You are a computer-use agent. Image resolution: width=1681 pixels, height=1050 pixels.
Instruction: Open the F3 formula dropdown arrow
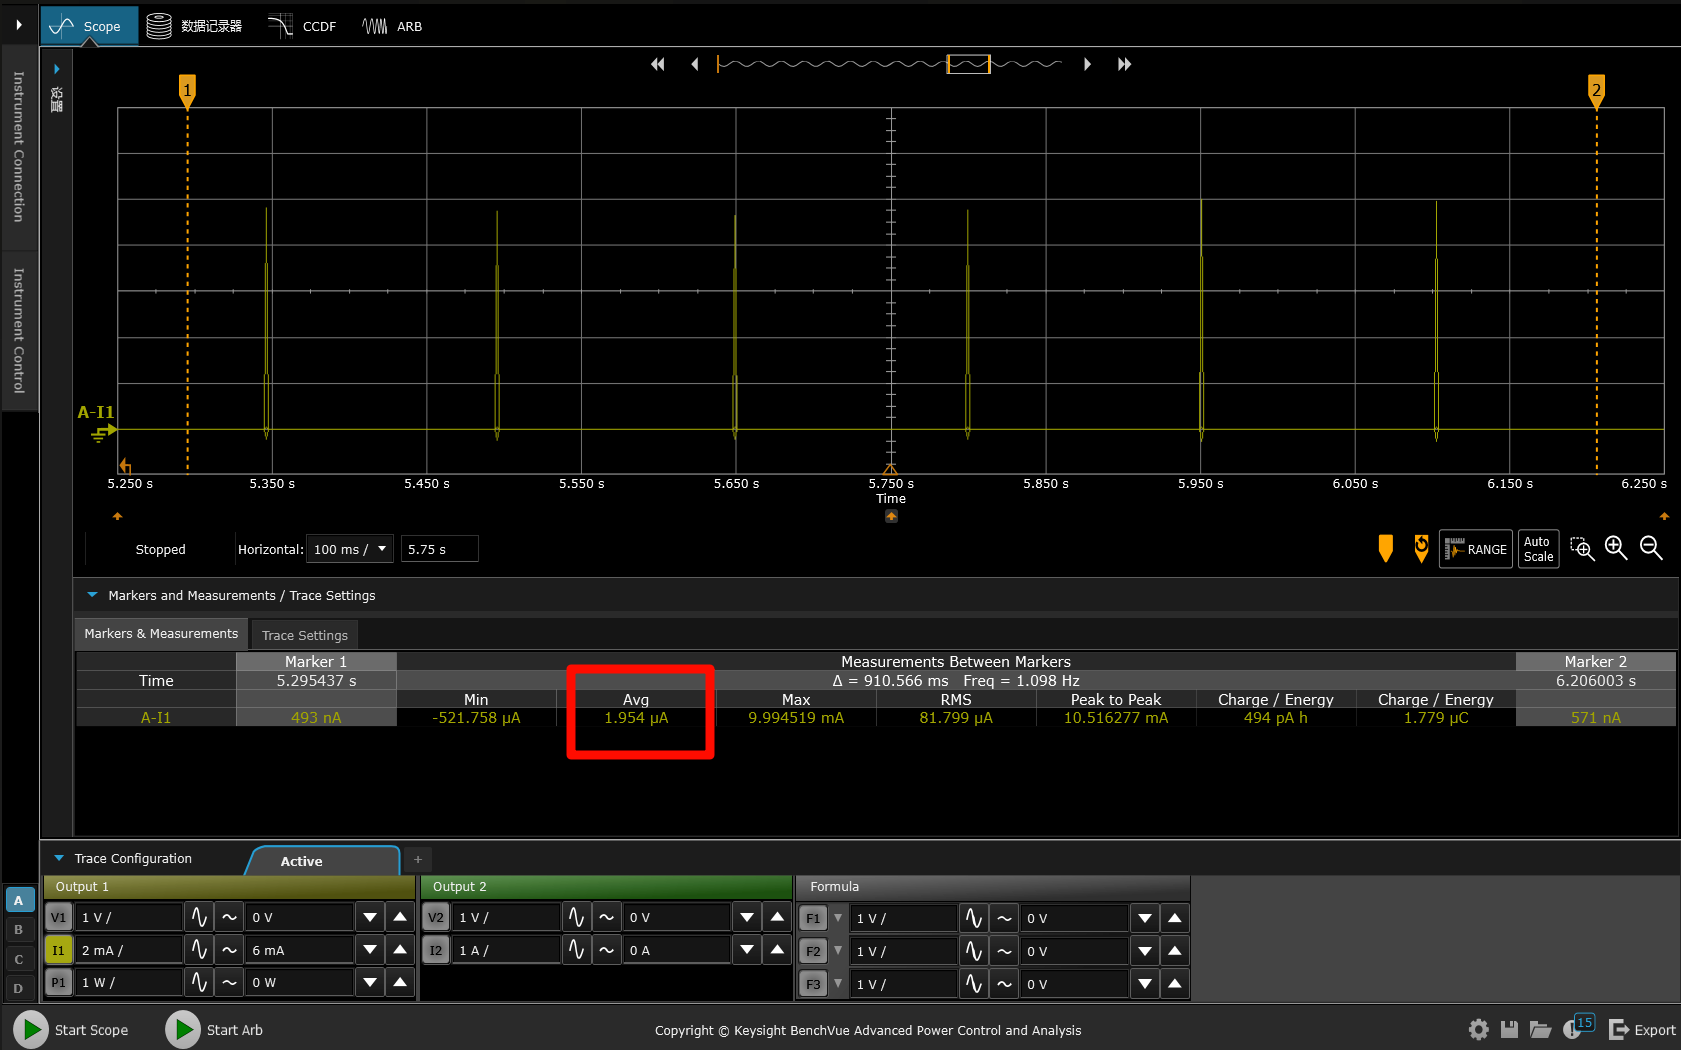point(838,984)
